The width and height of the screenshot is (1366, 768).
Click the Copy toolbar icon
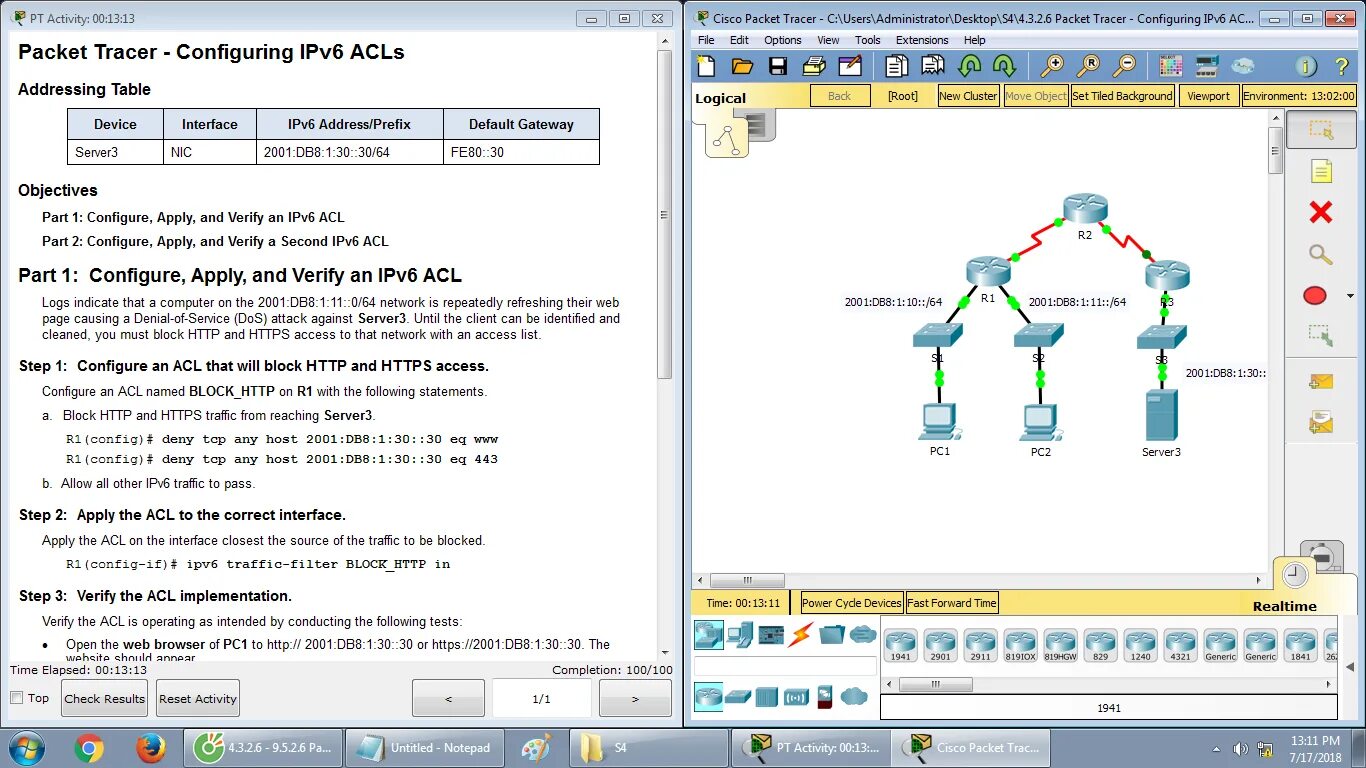896,67
